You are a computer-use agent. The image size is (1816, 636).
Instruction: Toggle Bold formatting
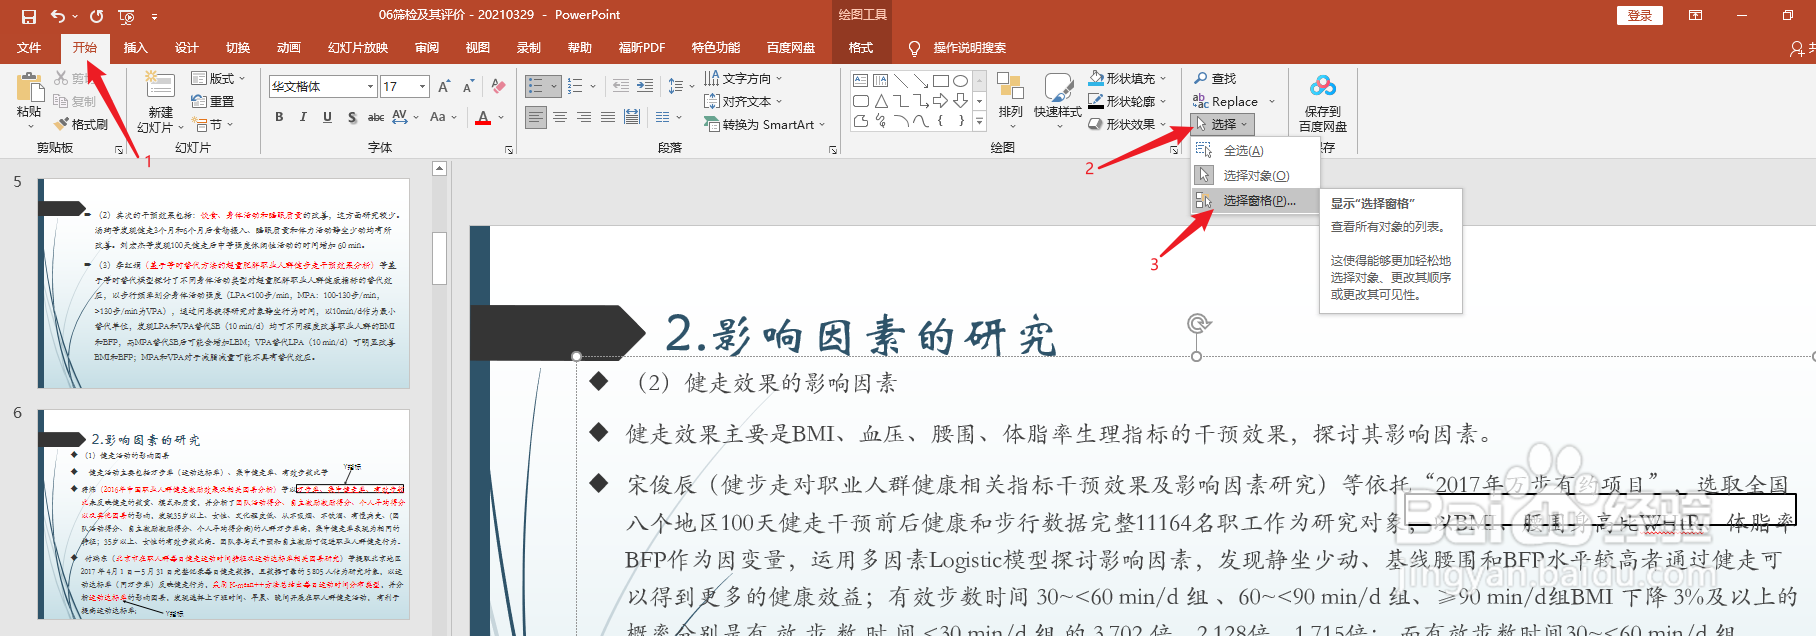pyautogui.click(x=279, y=117)
